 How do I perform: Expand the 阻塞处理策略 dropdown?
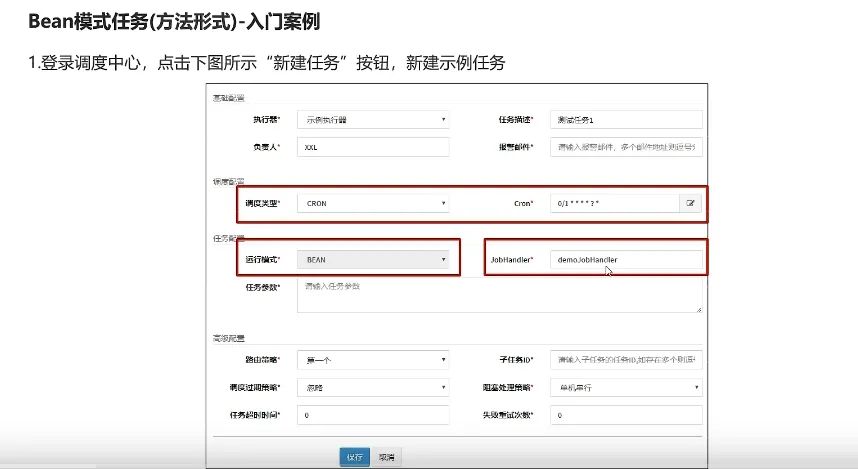[x=625, y=387]
